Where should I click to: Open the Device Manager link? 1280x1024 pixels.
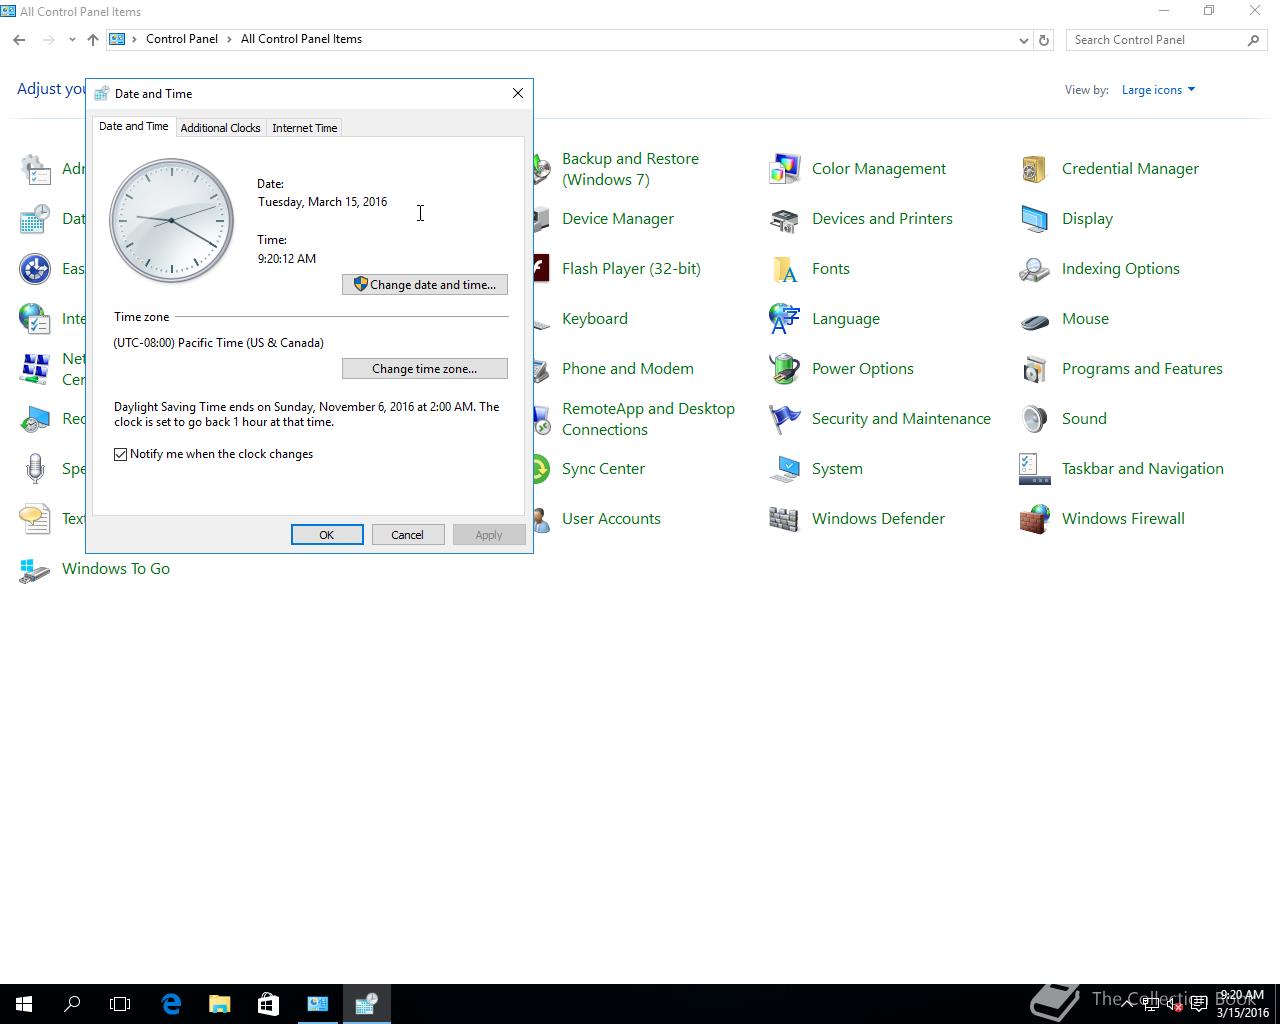pos(618,219)
